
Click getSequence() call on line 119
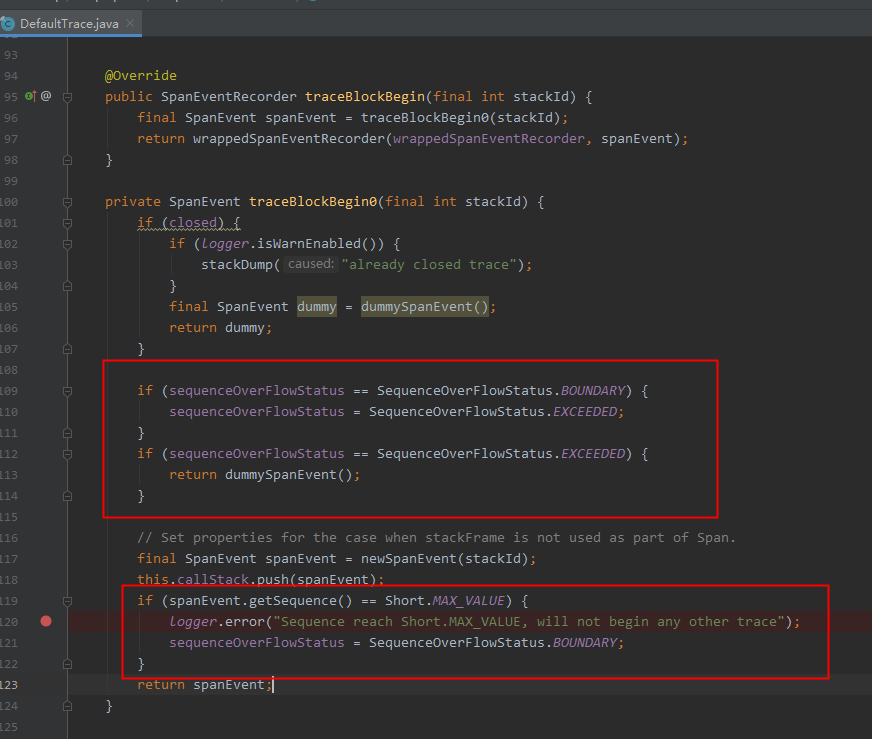pos(300,601)
